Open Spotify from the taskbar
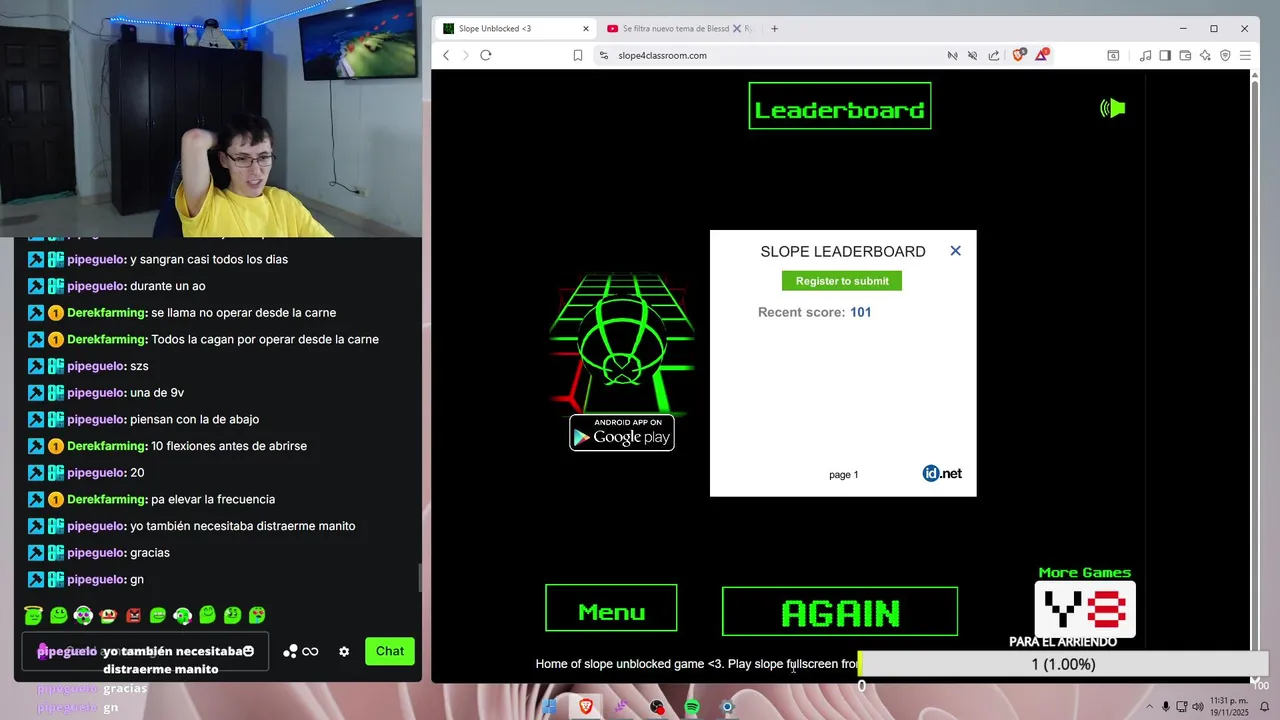 click(x=692, y=707)
